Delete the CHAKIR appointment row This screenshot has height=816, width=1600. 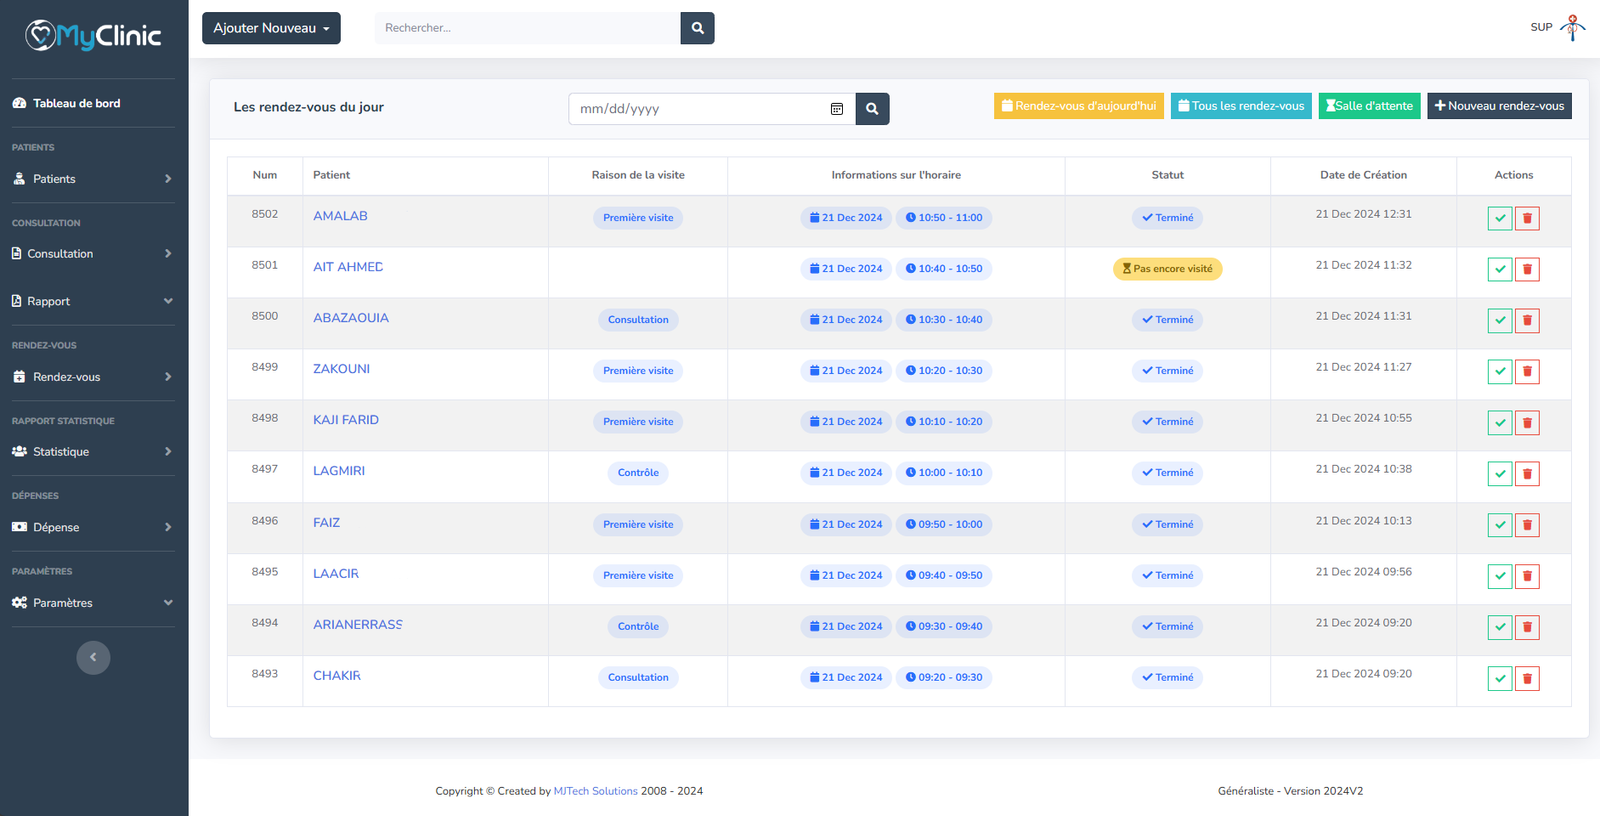tap(1527, 679)
